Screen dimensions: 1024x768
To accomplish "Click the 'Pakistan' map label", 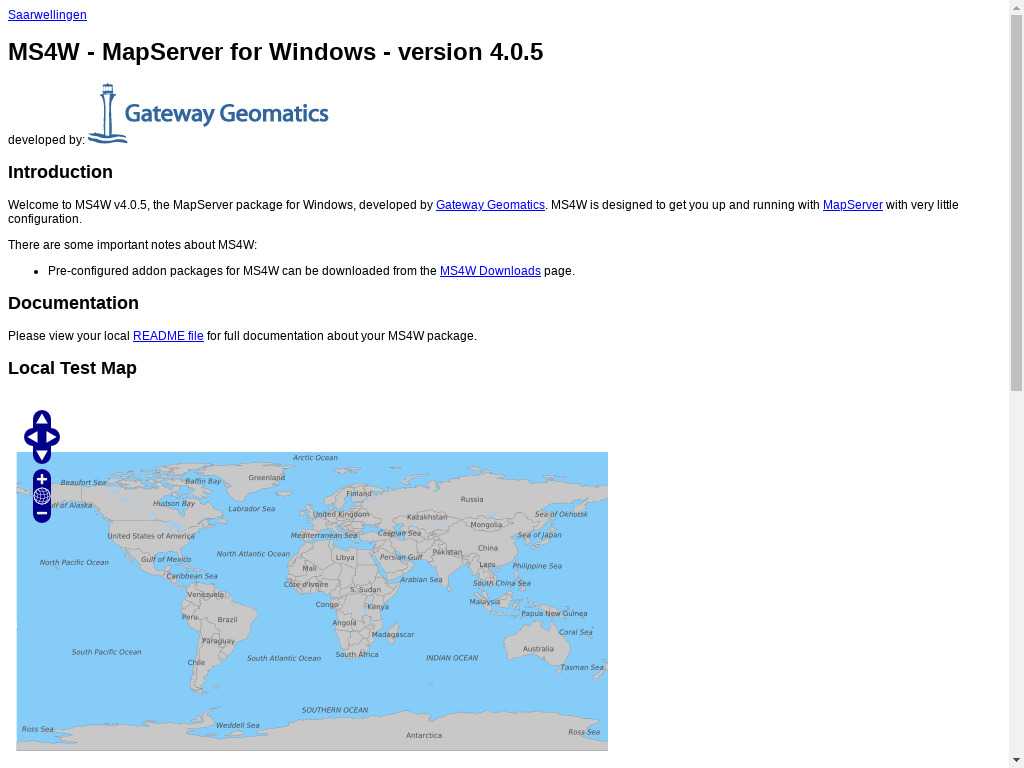I will (447, 552).
